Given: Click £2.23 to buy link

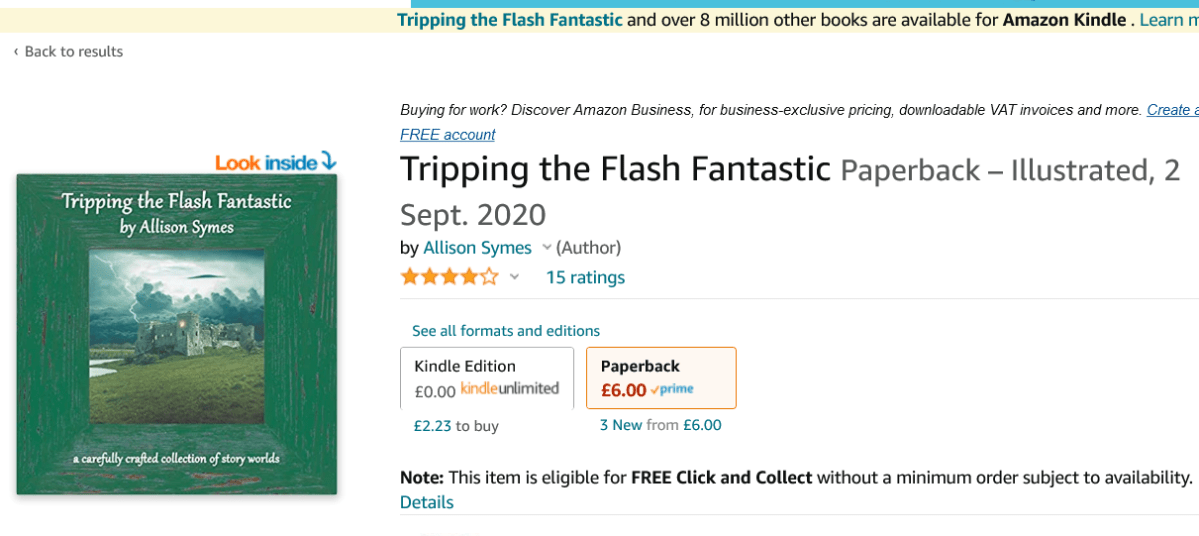Looking at the screenshot, I should [x=456, y=426].
